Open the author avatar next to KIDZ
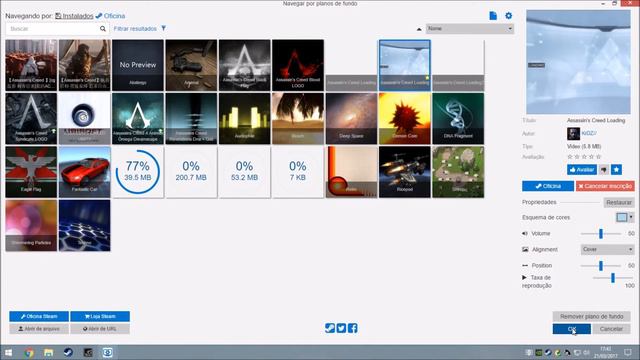 (x=573, y=133)
